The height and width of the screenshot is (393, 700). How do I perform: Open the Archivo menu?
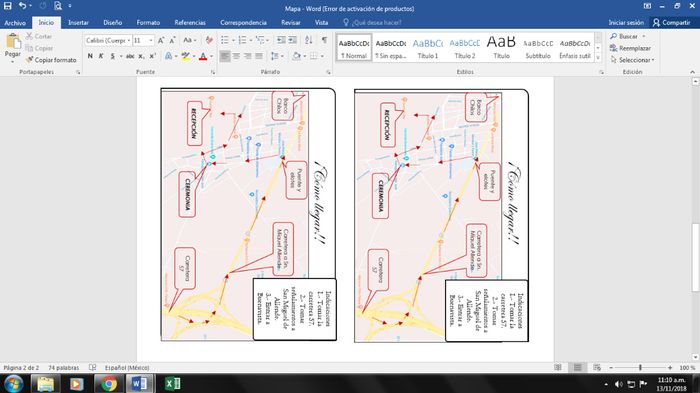click(15, 22)
